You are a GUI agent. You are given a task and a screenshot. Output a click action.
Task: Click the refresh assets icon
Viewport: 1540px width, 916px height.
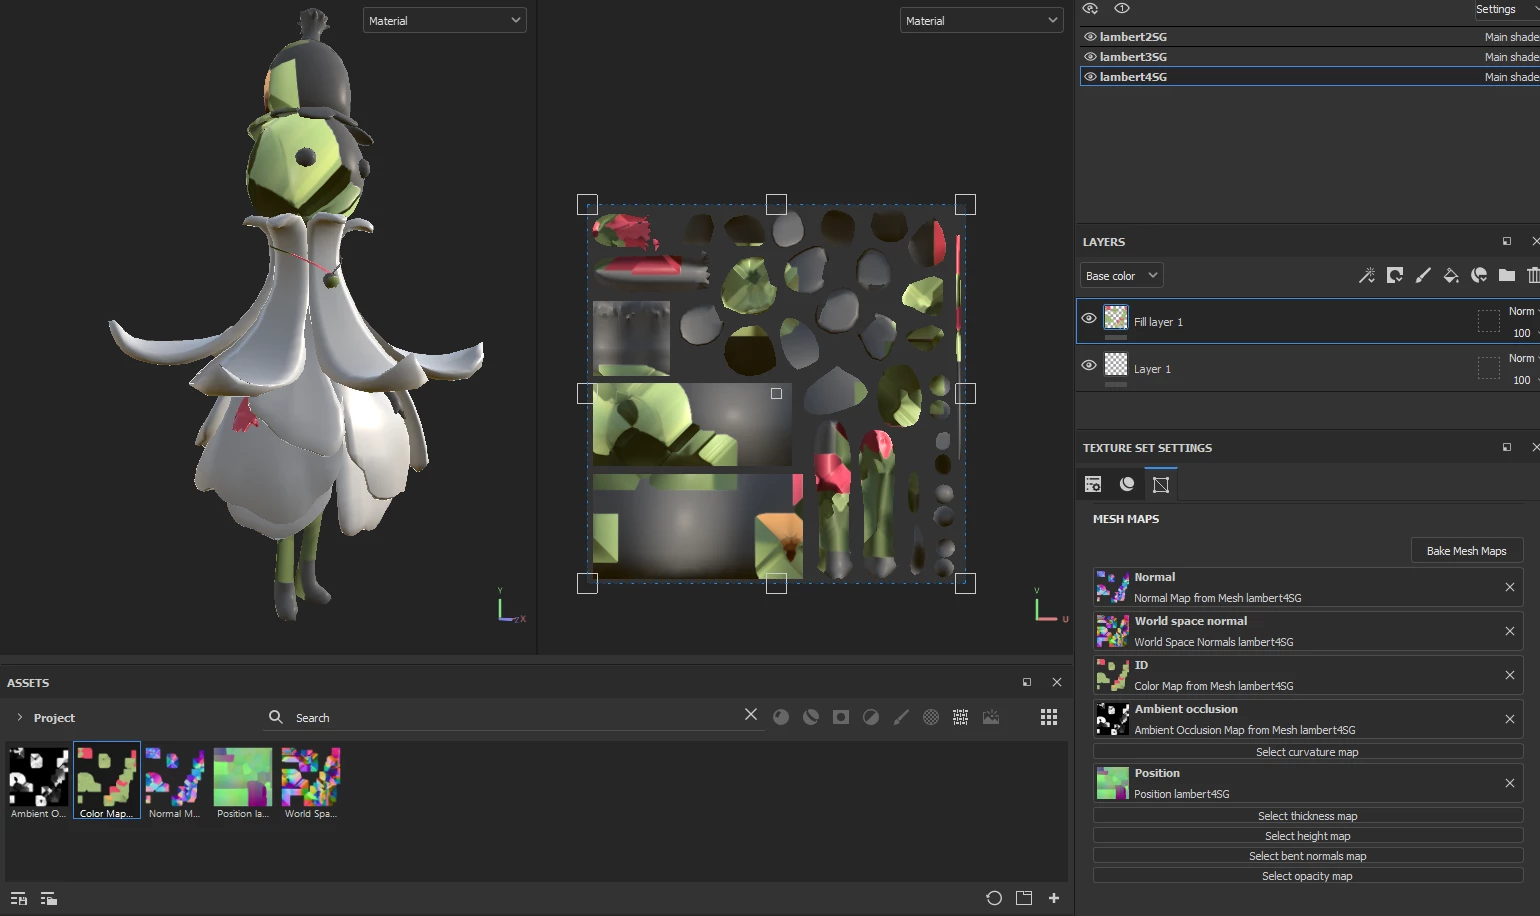click(x=994, y=898)
